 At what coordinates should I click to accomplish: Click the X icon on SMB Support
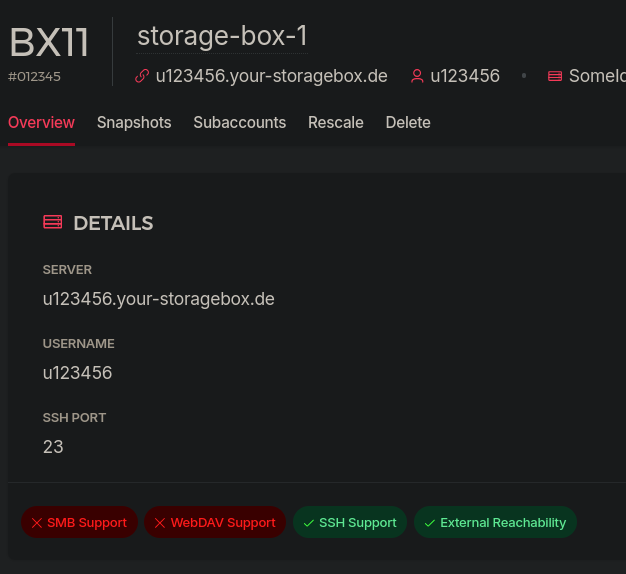point(36,523)
